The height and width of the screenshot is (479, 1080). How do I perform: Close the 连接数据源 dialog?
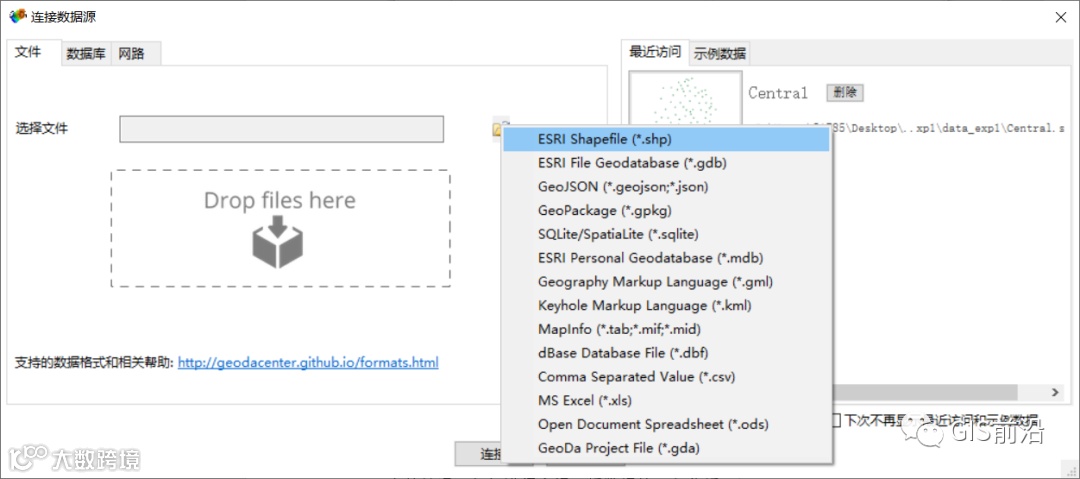pos(1061,17)
